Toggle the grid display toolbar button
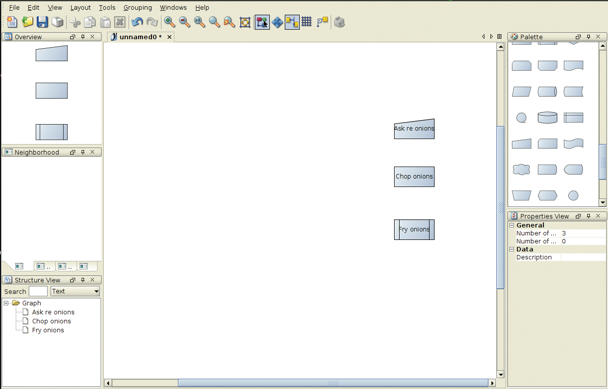608x389 pixels. pyautogui.click(x=306, y=22)
